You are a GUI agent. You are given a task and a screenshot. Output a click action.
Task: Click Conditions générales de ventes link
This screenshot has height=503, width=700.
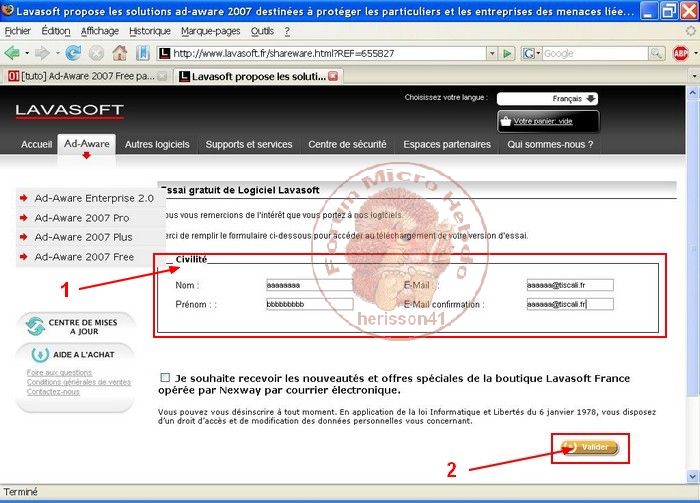[x=79, y=382]
